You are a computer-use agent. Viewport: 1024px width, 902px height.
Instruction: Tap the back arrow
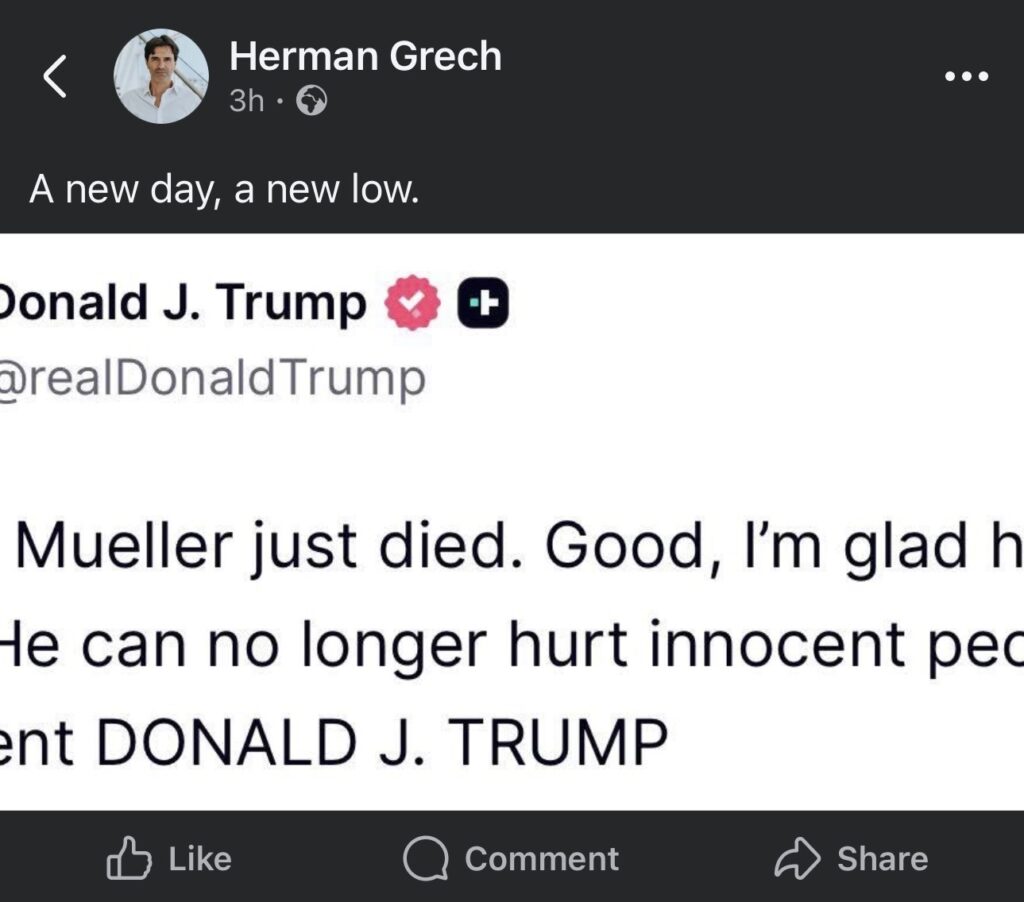55,77
